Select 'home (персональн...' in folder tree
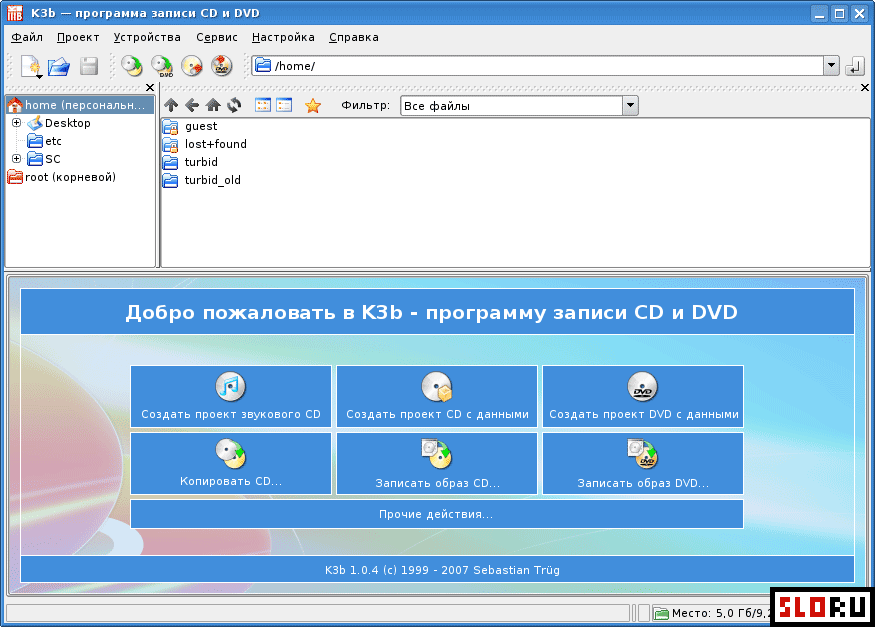The image size is (875, 627). point(80,105)
